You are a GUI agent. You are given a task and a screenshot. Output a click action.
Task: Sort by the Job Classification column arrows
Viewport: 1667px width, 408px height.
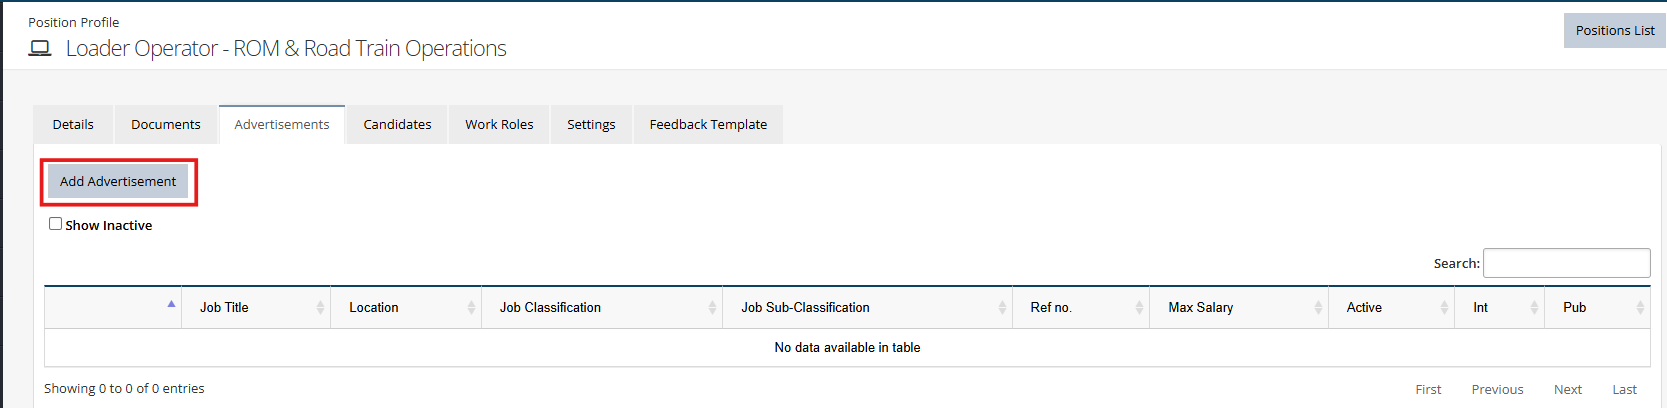point(712,308)
